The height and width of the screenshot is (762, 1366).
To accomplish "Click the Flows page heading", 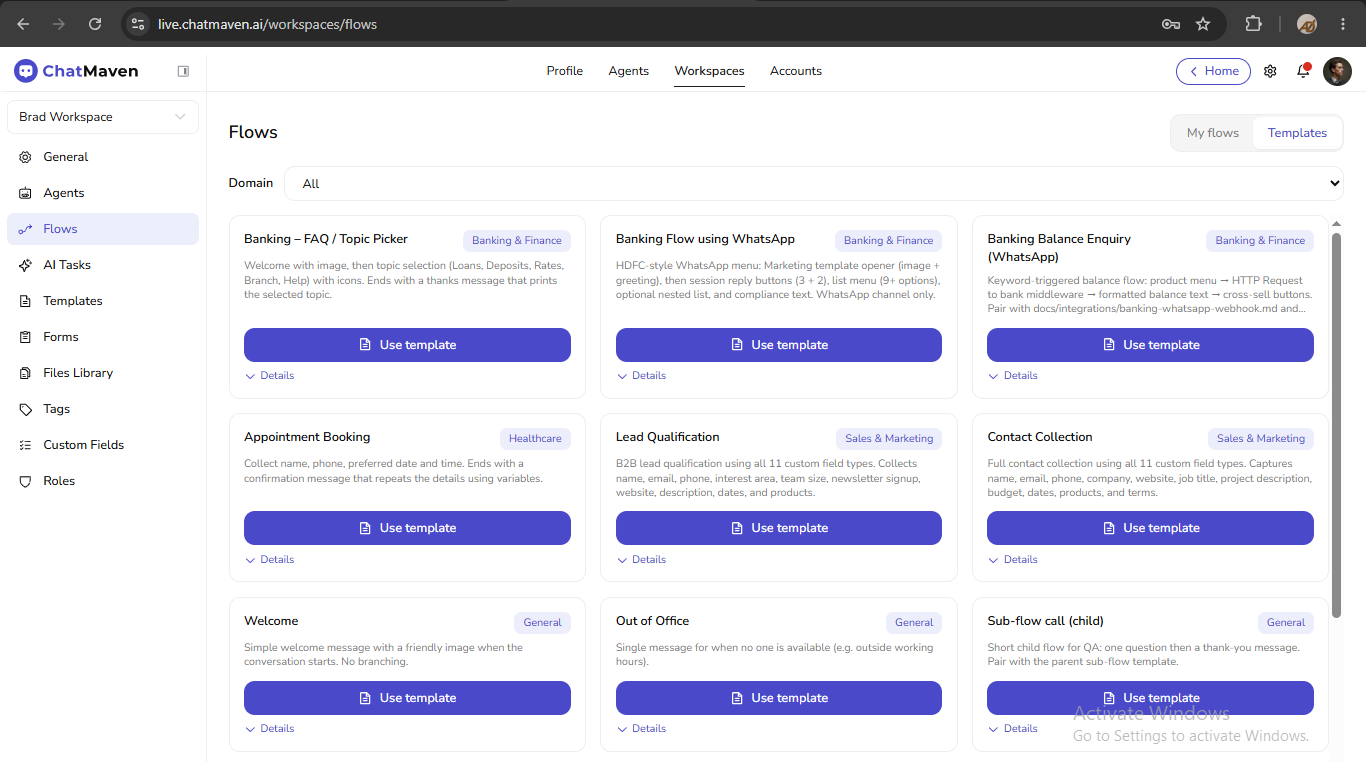I will point(253,132).
